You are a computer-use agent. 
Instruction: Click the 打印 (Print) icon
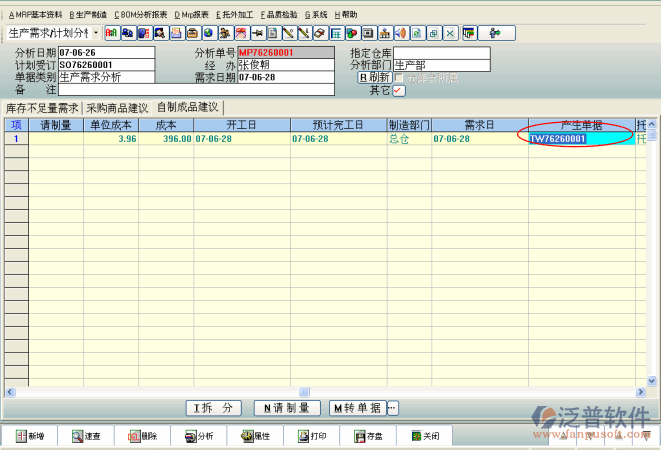click(x=310, y=436)
